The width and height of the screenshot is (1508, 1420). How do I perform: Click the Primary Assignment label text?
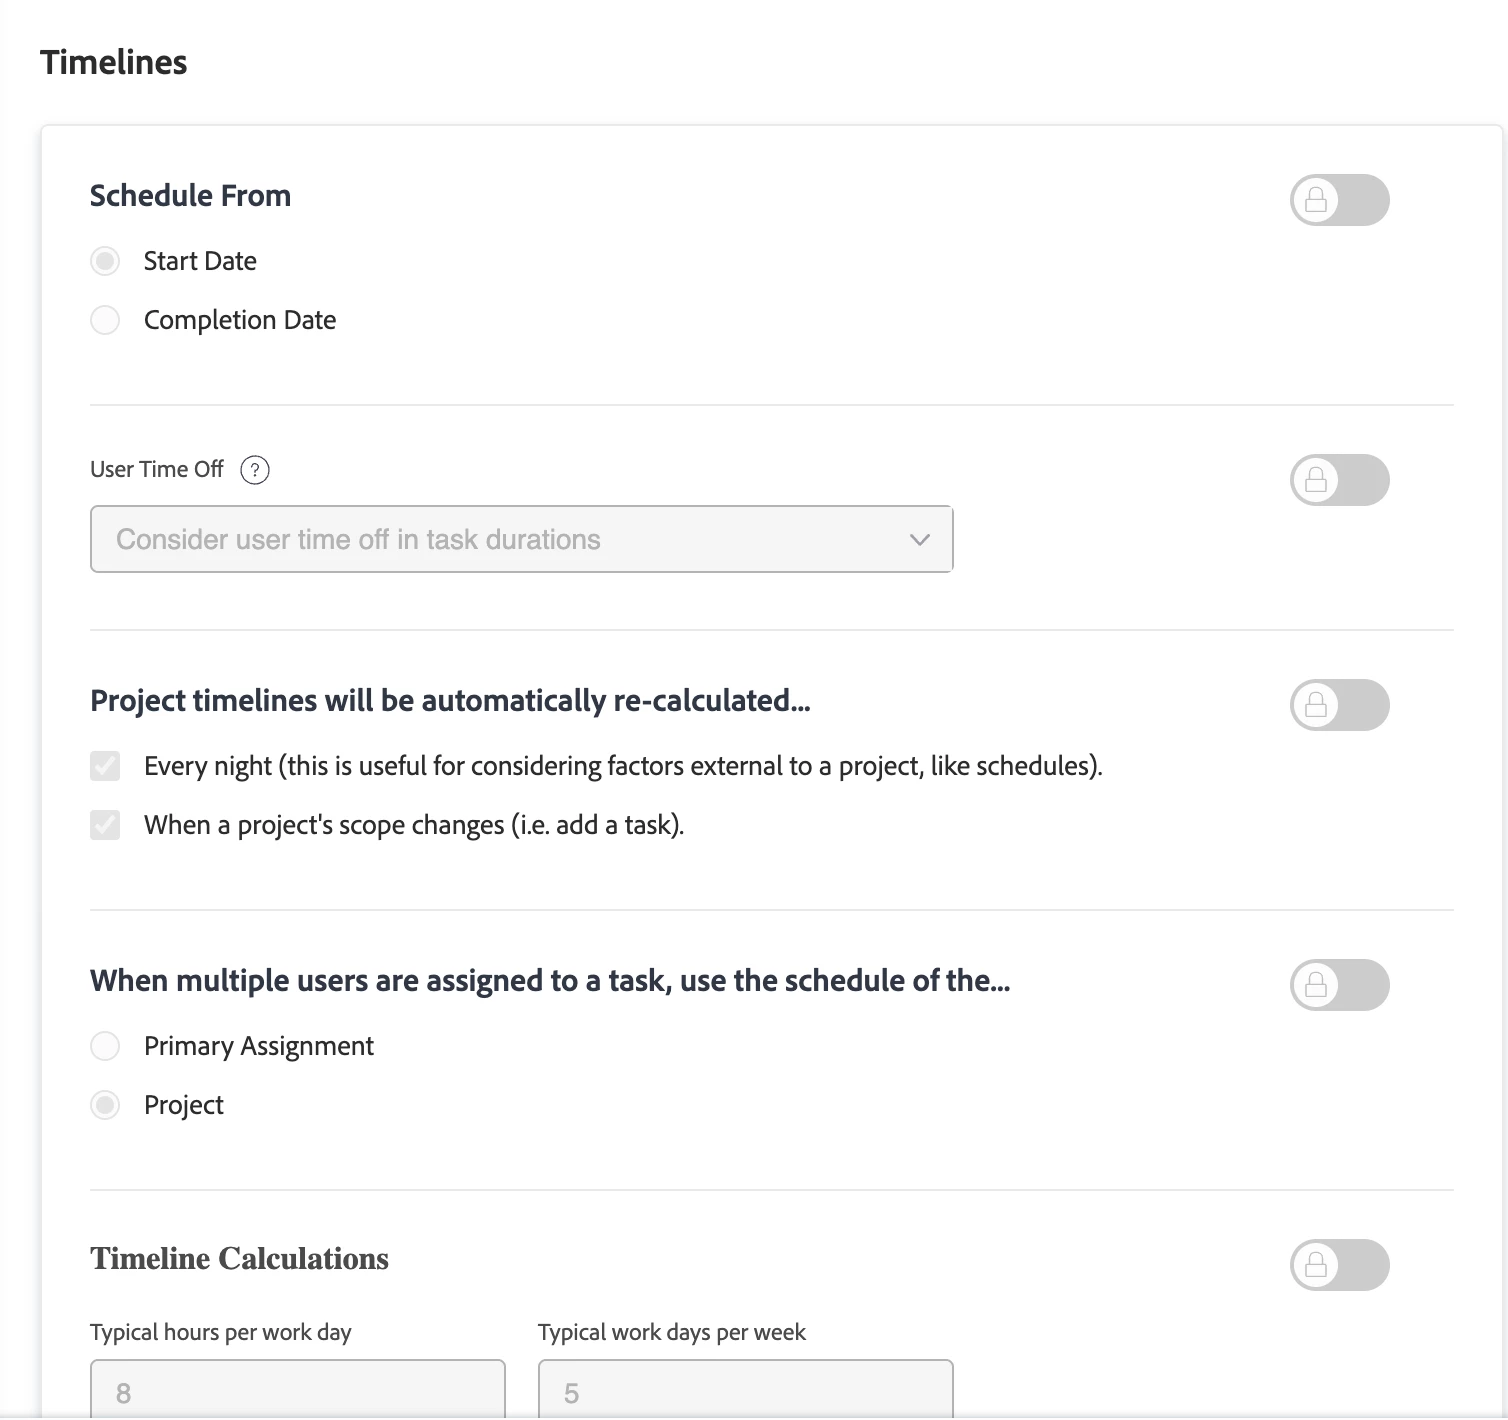point(259,1046)
